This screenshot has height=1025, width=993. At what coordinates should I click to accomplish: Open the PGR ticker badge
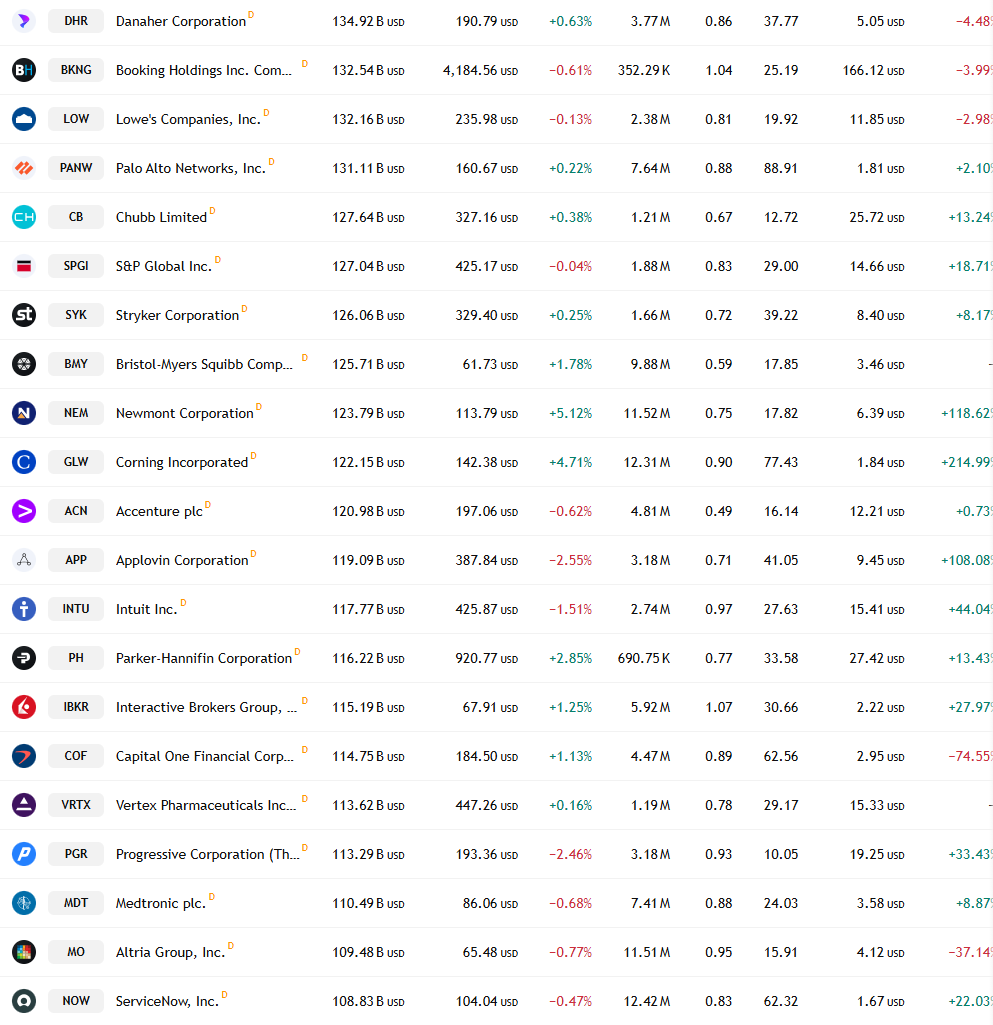(76, 854)
